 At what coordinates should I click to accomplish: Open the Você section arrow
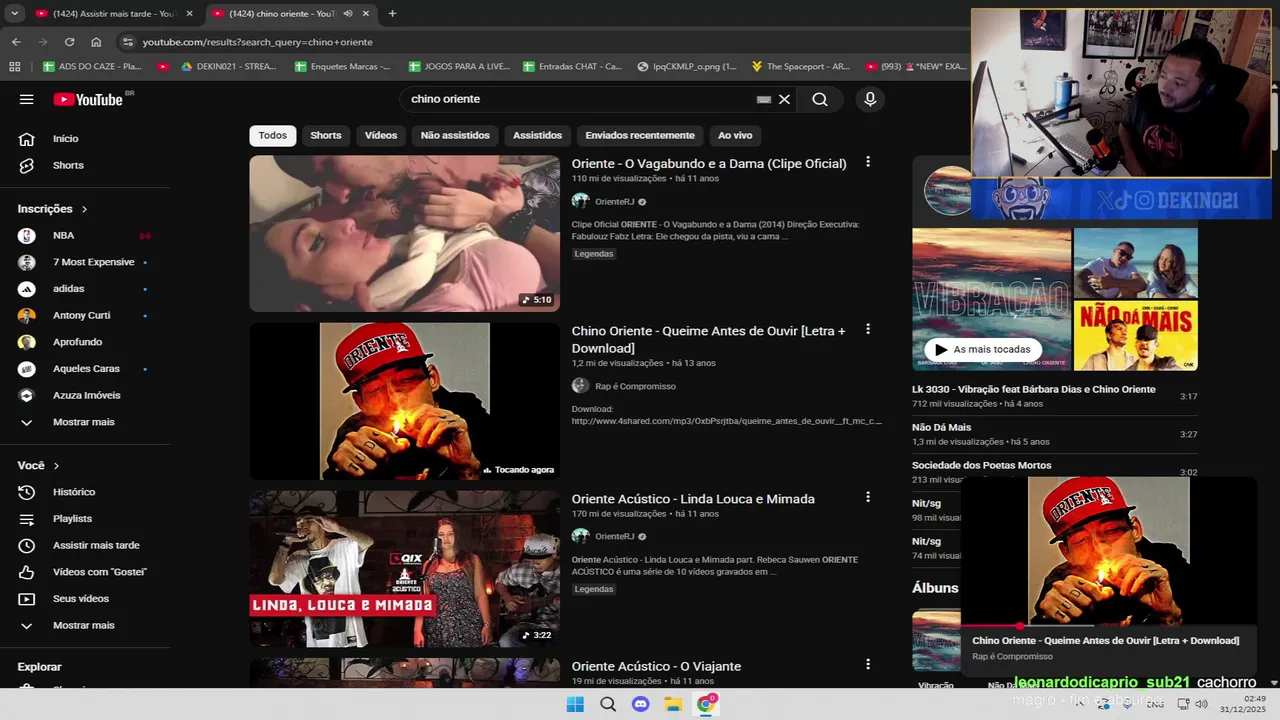point(56,466)
